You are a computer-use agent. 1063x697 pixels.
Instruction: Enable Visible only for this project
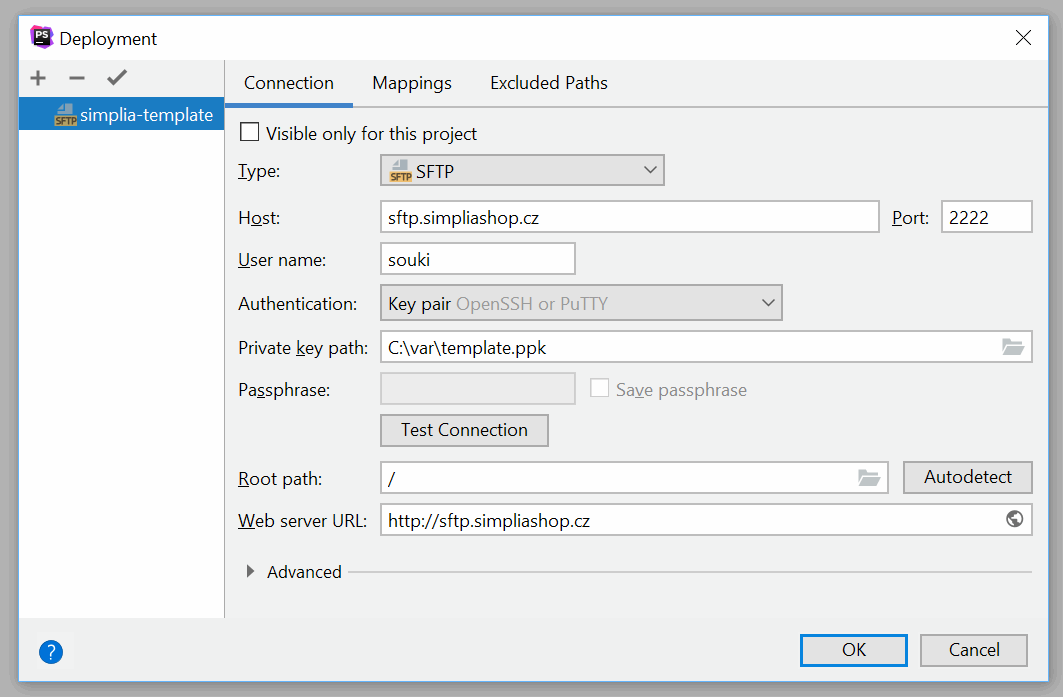pyautogui.click(x=249, y=133)
